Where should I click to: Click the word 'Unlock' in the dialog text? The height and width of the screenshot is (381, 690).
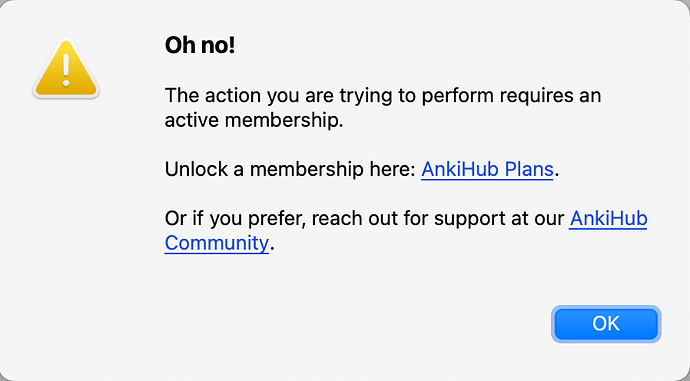(x=196, y=169)
